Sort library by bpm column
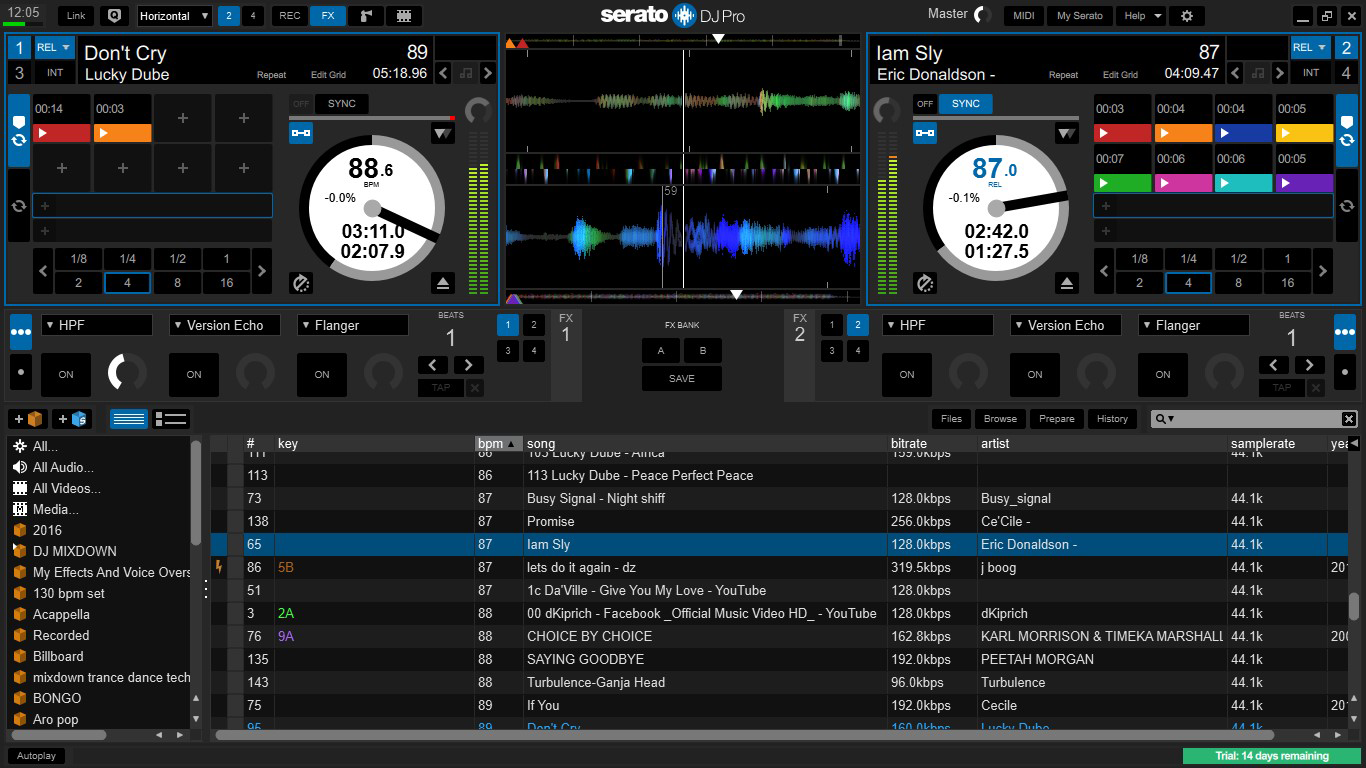 [499, 443]
